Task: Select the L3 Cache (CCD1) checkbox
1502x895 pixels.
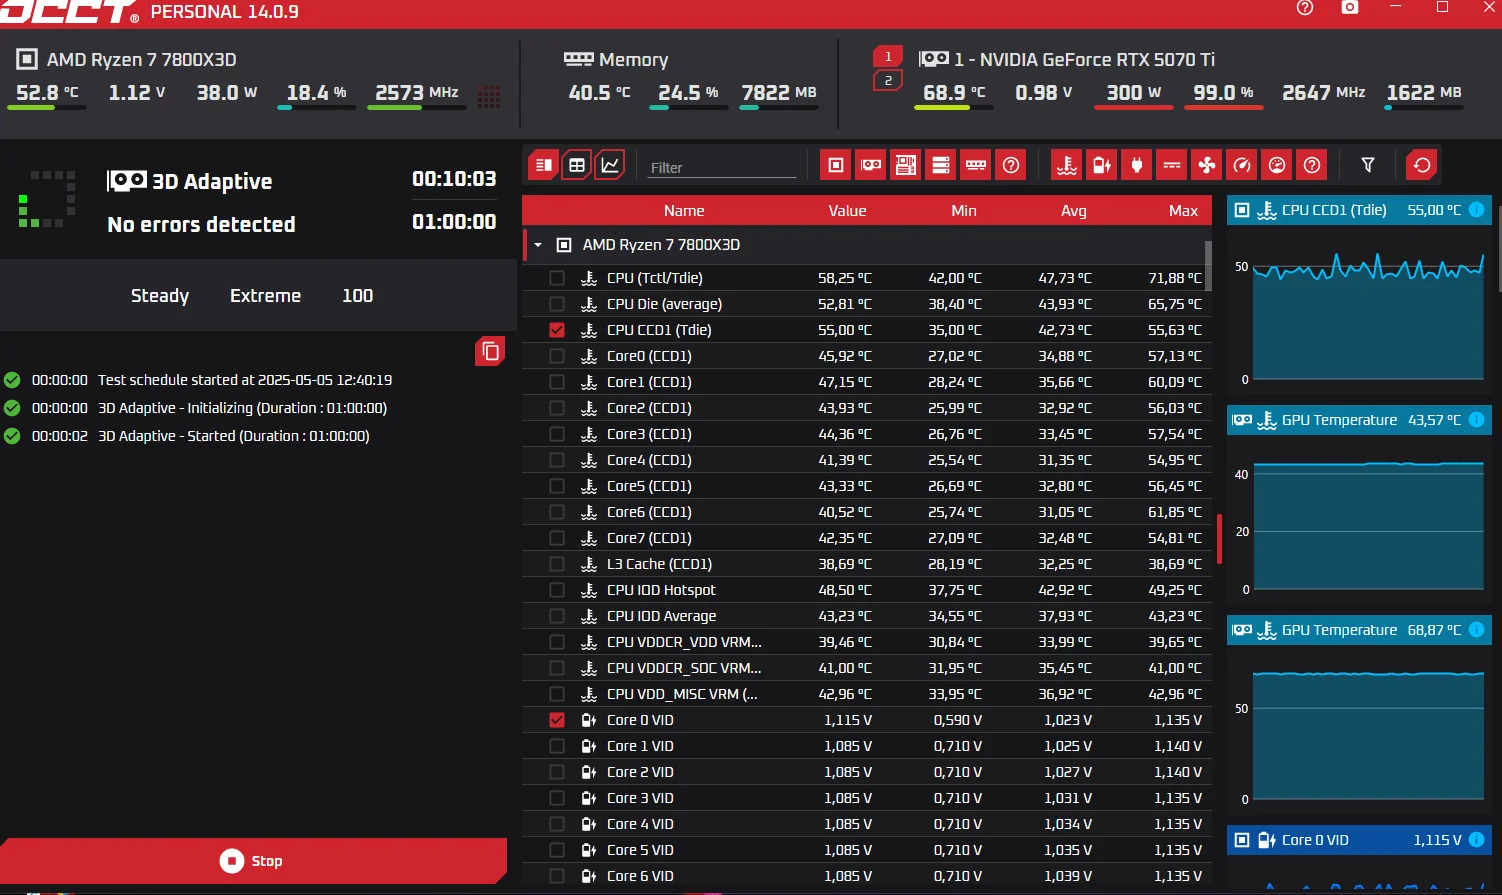Action: click(x=557, y=564)
